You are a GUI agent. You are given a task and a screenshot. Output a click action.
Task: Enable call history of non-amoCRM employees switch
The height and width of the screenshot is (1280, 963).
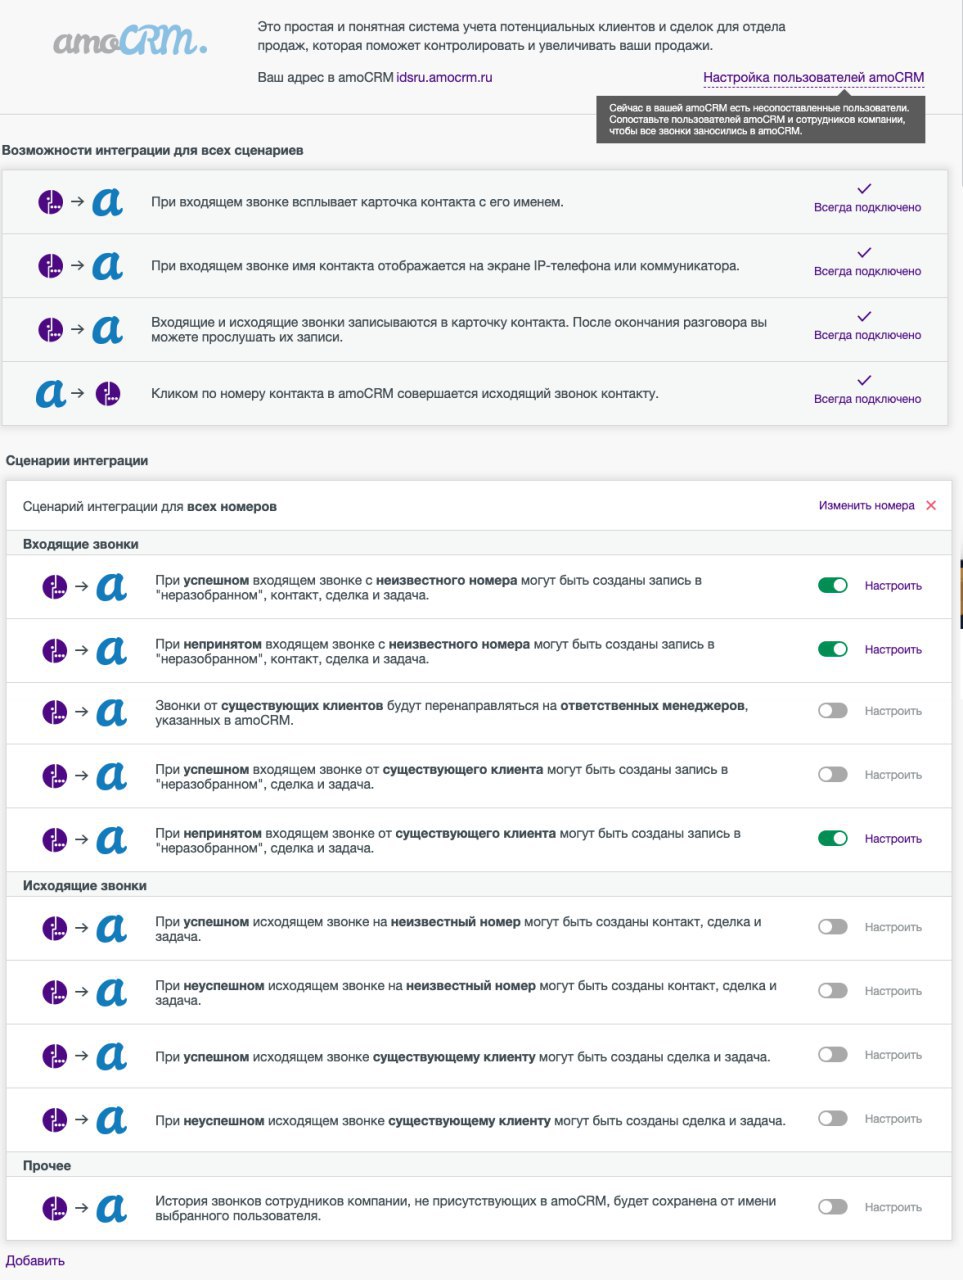pos(833,1207)
